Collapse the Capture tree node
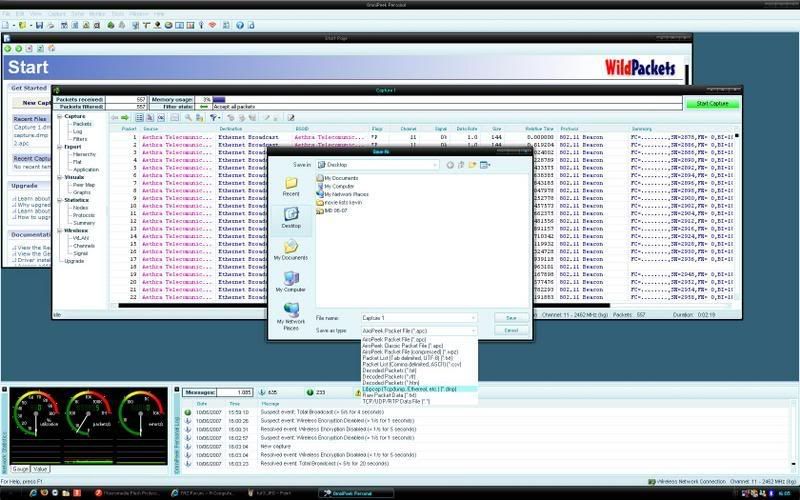Screen dimensions: 800x500 (x=59, y=116)
